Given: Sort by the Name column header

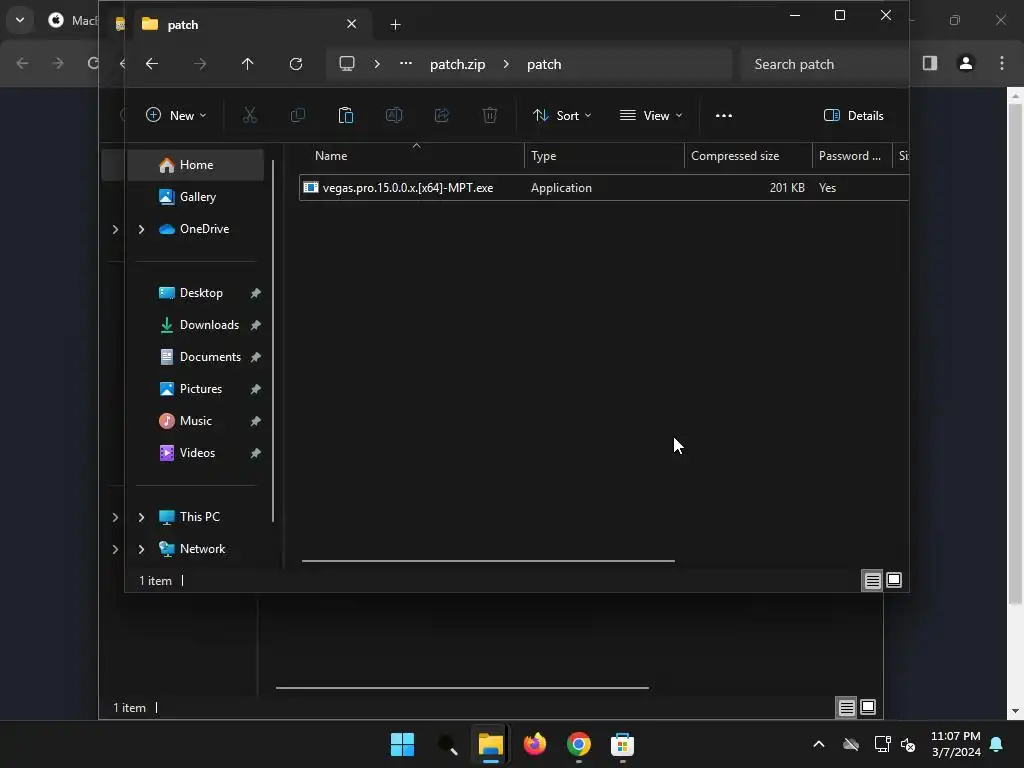Looking at the screenshot, I should 330,156.
